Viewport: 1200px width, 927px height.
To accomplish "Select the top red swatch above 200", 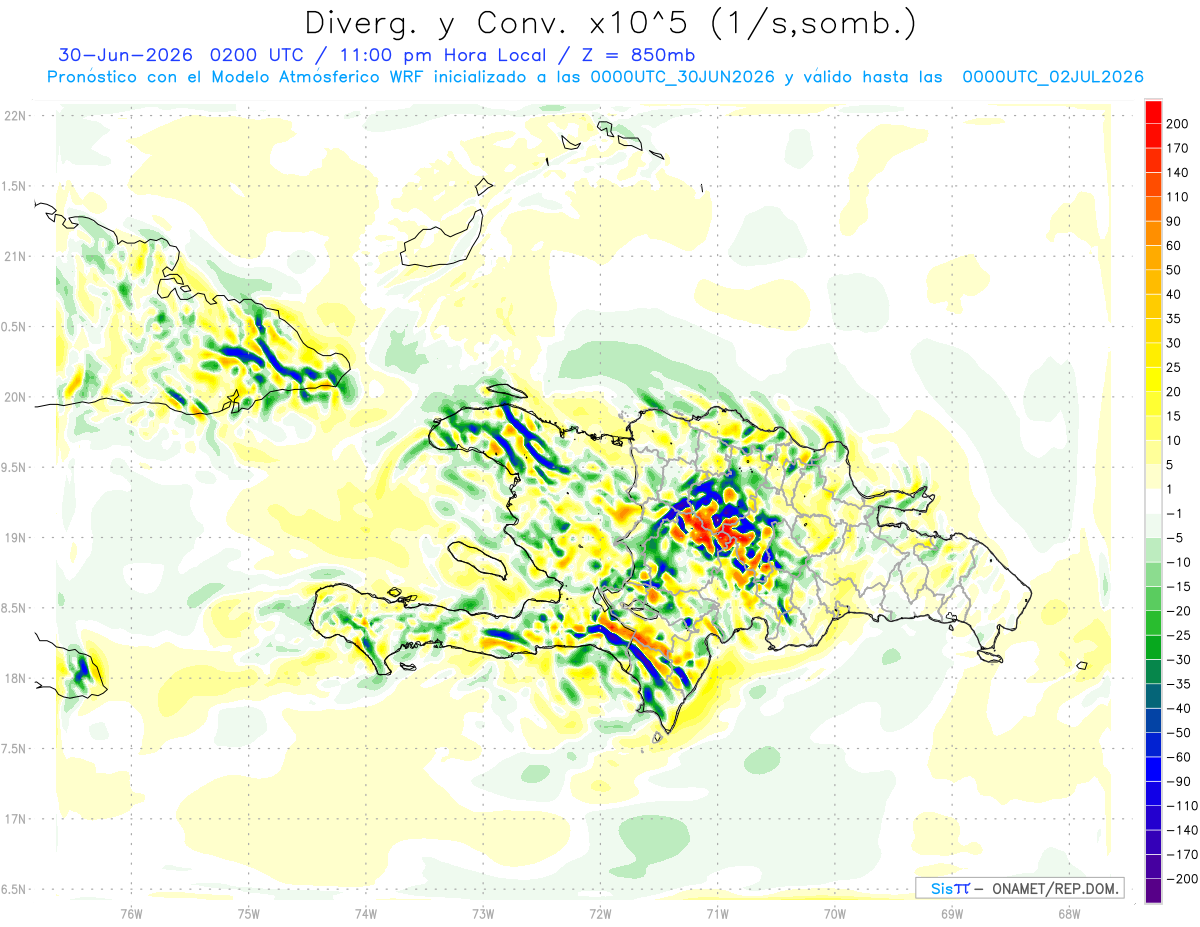I will pyautogui.click(x=1153, y=112).
